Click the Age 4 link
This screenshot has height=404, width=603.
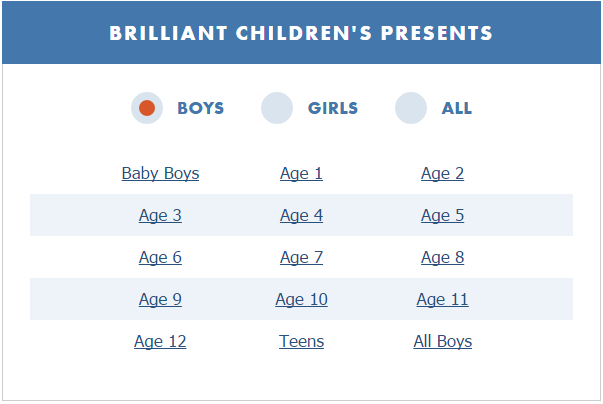[301, 215]
